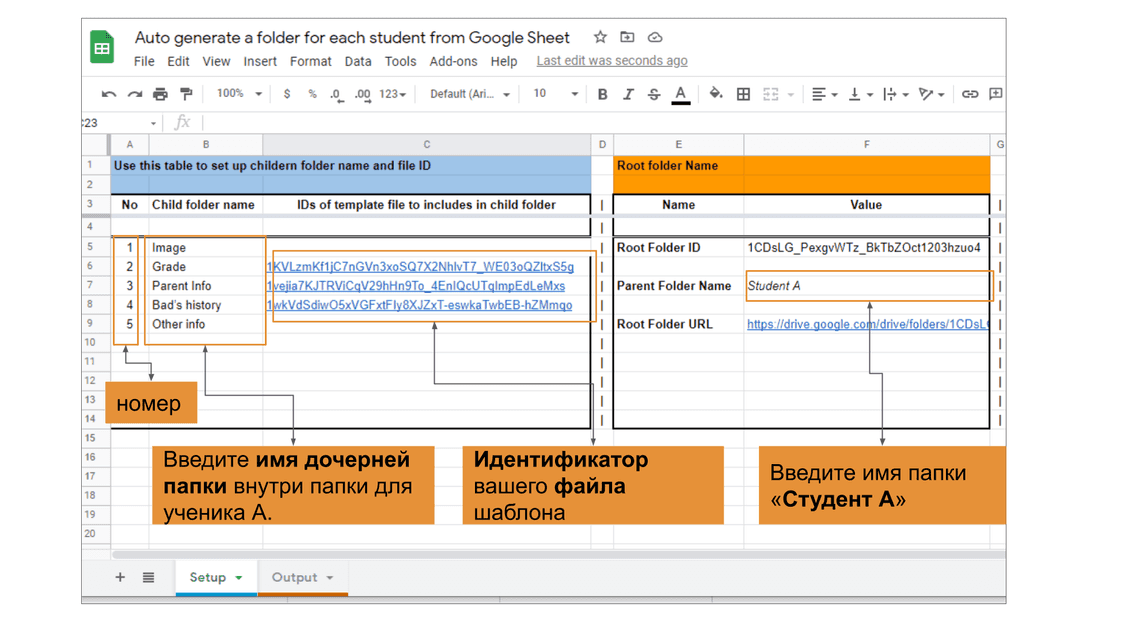
Task: Click the fill color bucket icon
Action: (x=715, y=94)
